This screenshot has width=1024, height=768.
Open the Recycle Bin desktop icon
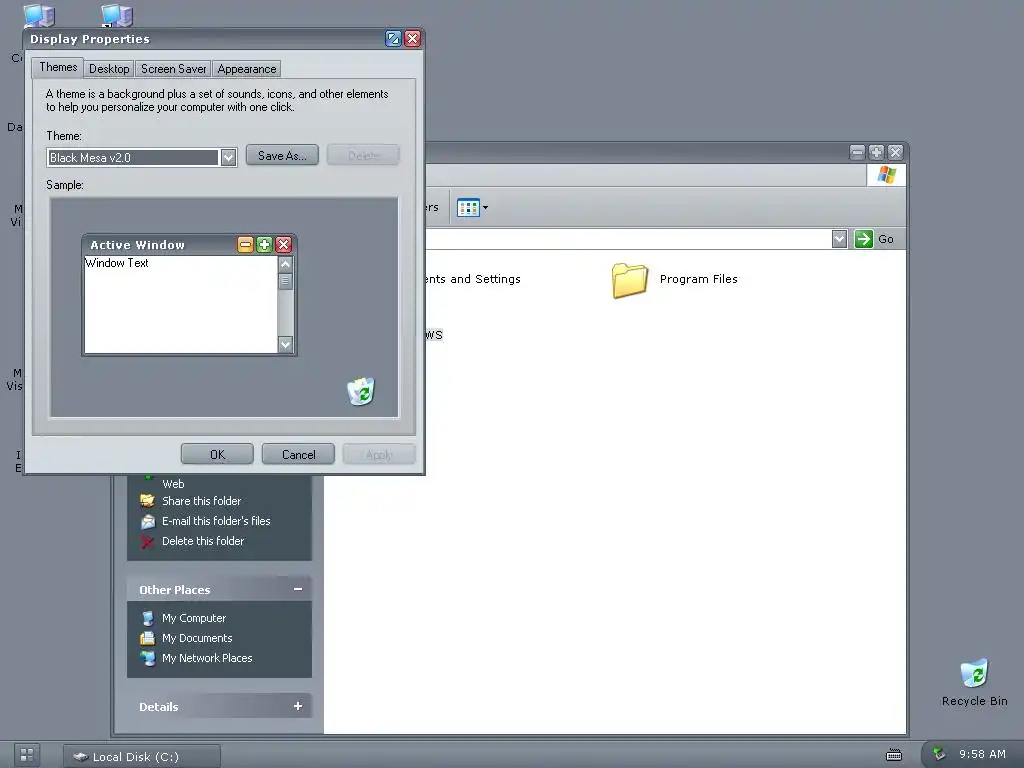click(974, 674)
